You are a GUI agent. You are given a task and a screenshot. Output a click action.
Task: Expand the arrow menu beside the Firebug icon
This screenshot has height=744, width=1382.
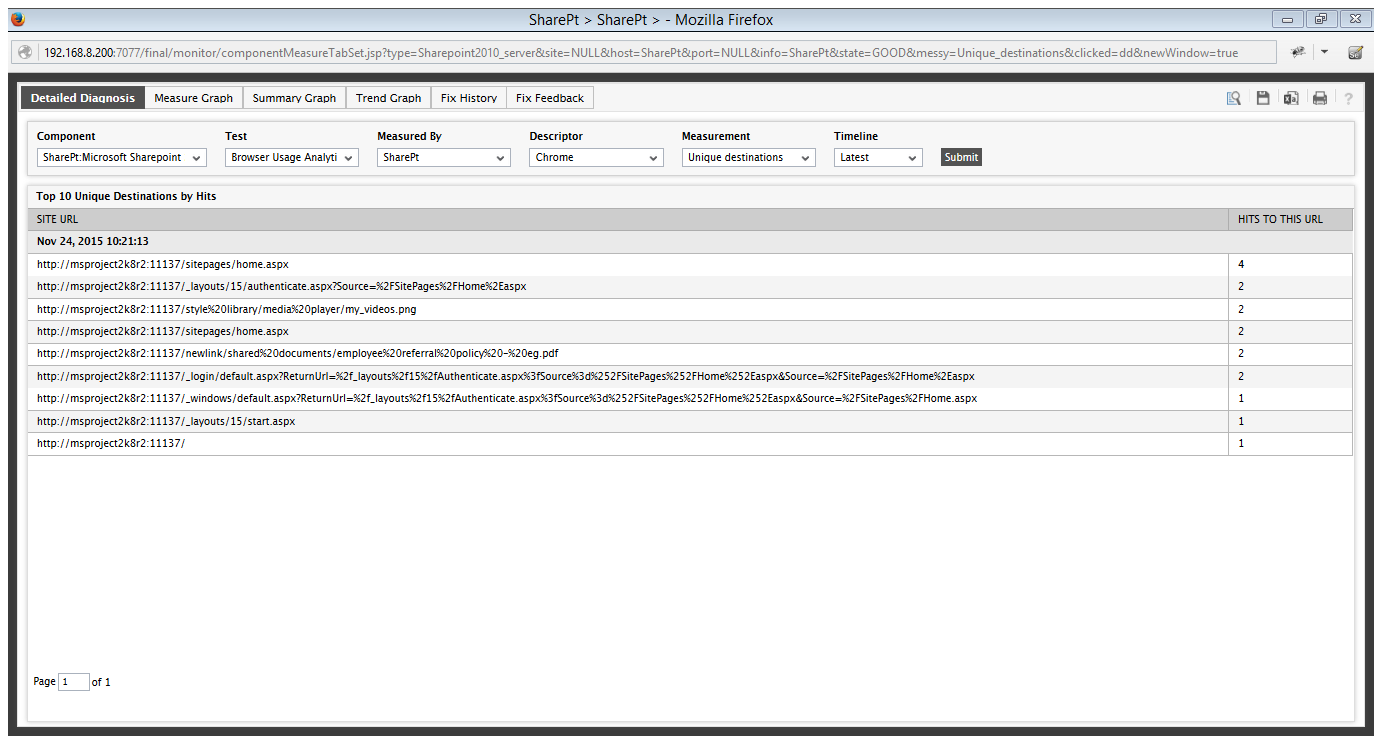click(x=1324, y=52)
